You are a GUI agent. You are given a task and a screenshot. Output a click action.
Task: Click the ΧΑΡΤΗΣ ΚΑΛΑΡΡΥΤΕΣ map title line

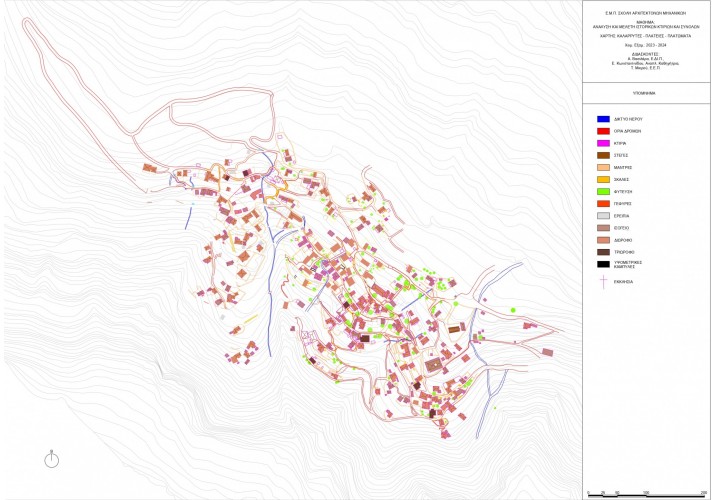tap(645, 36)
